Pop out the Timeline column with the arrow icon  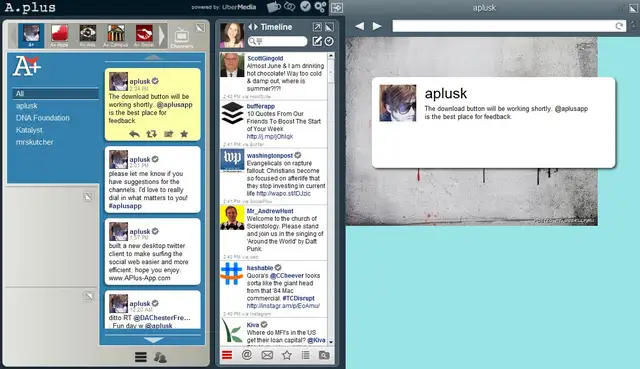[x=317, y=27]
